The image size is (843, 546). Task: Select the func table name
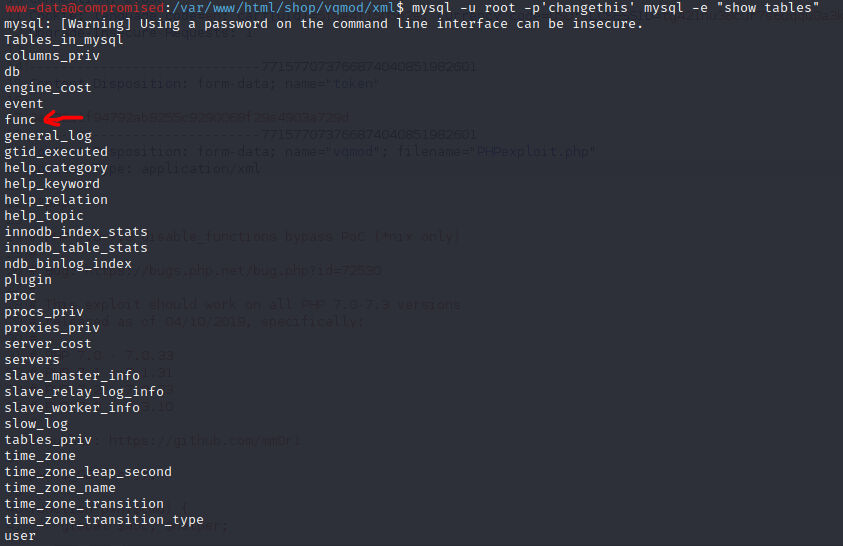coord(20,119)
